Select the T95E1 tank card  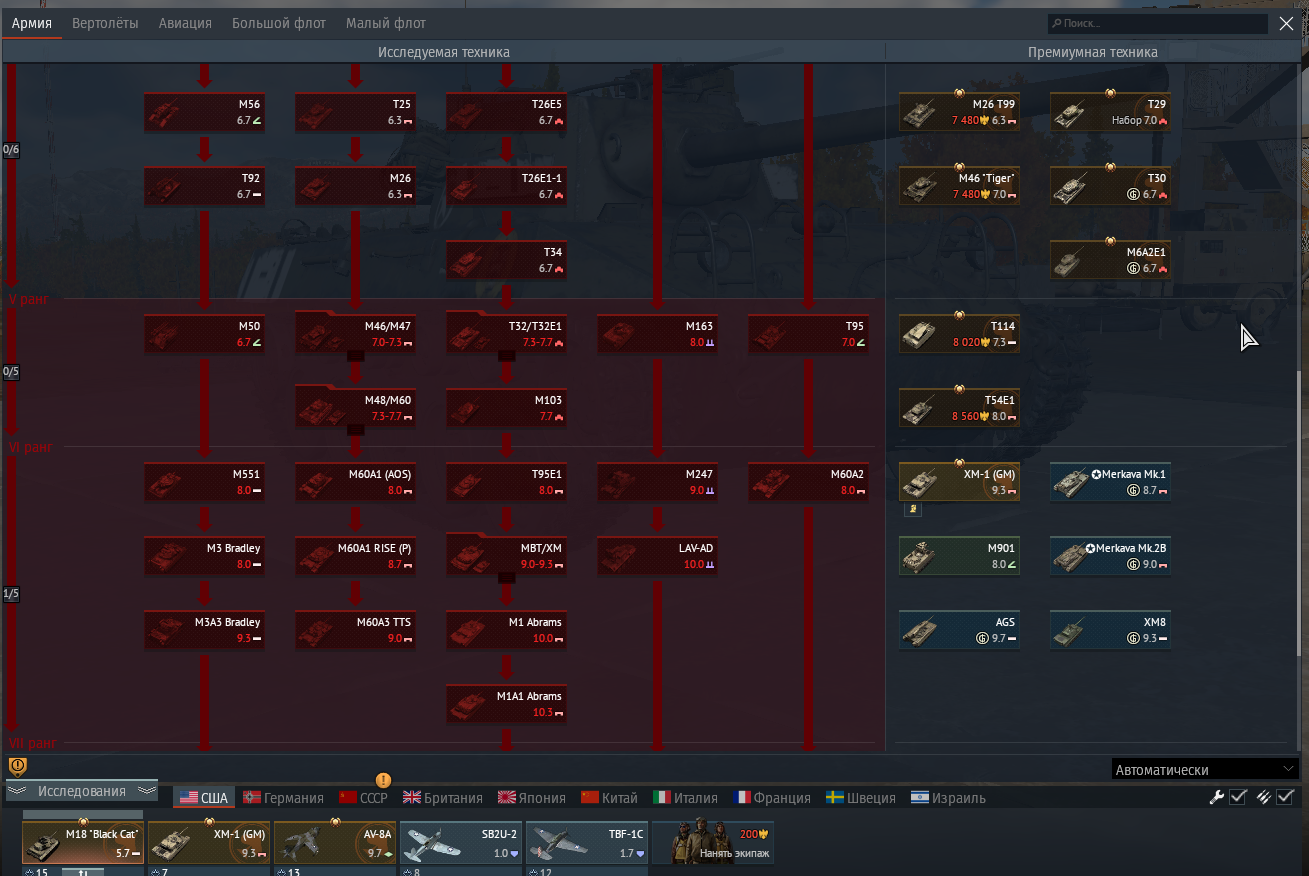[x=507, y=482]
